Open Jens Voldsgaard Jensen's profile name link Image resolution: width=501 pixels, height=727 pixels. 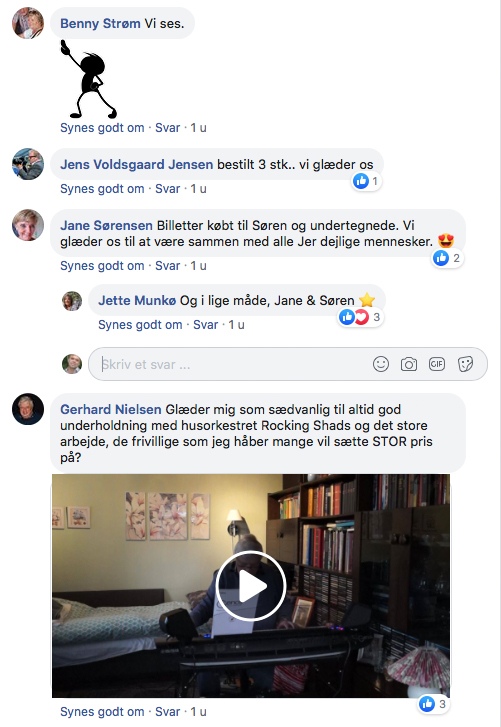137,165
